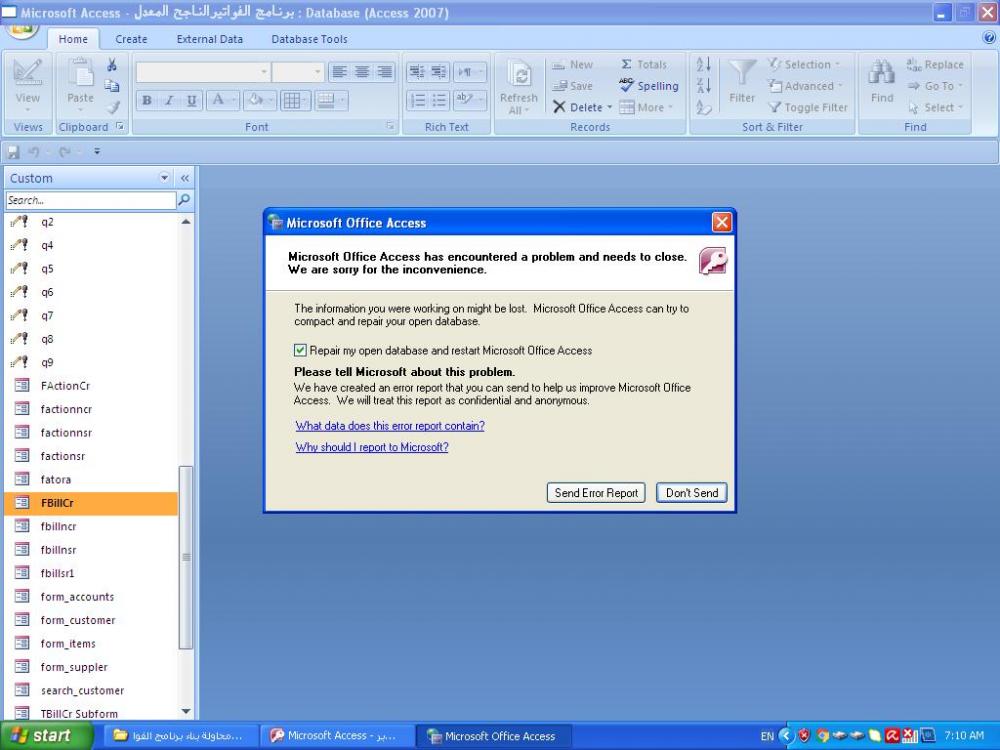Click the Align Left icon

tap(339, 71)
